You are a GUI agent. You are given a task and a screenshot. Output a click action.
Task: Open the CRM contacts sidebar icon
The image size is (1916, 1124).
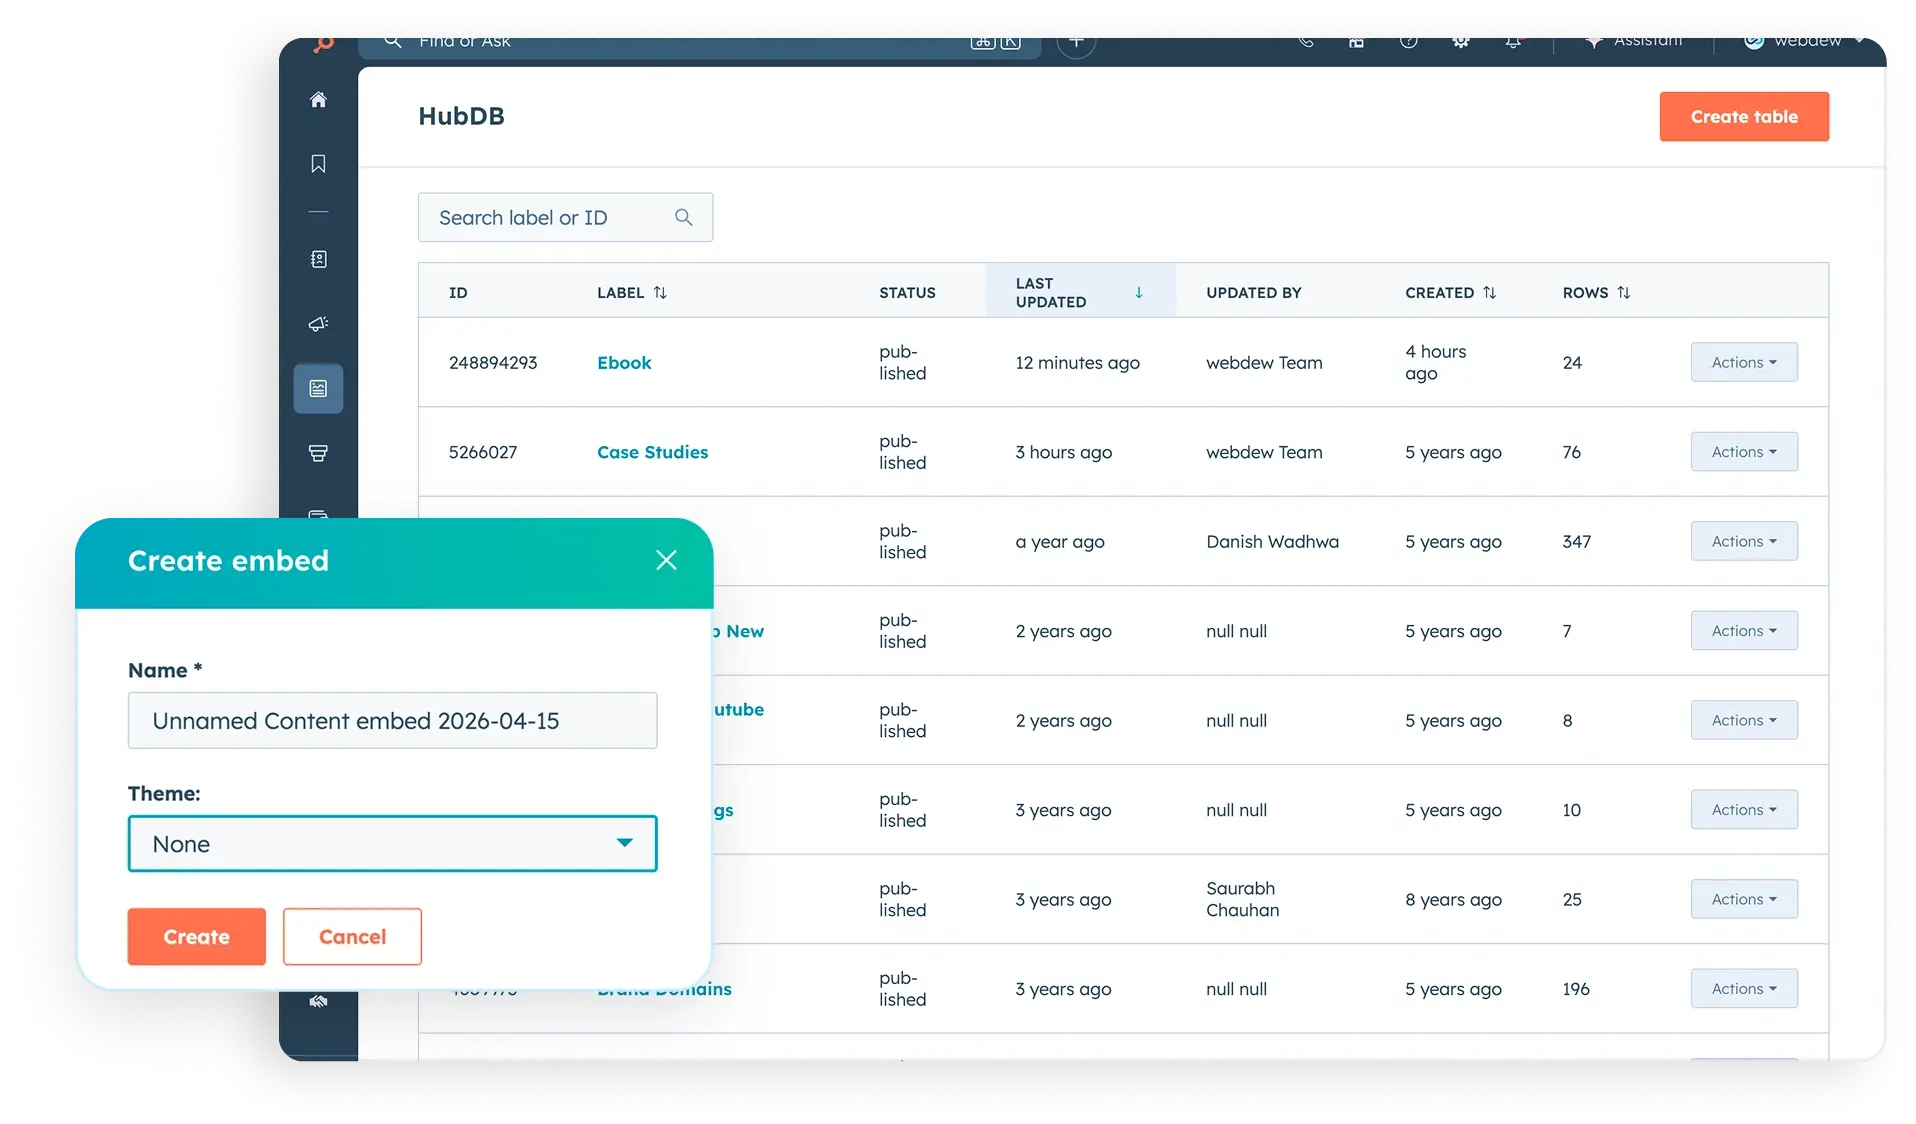pyautogui.click(x=318, y=259)
